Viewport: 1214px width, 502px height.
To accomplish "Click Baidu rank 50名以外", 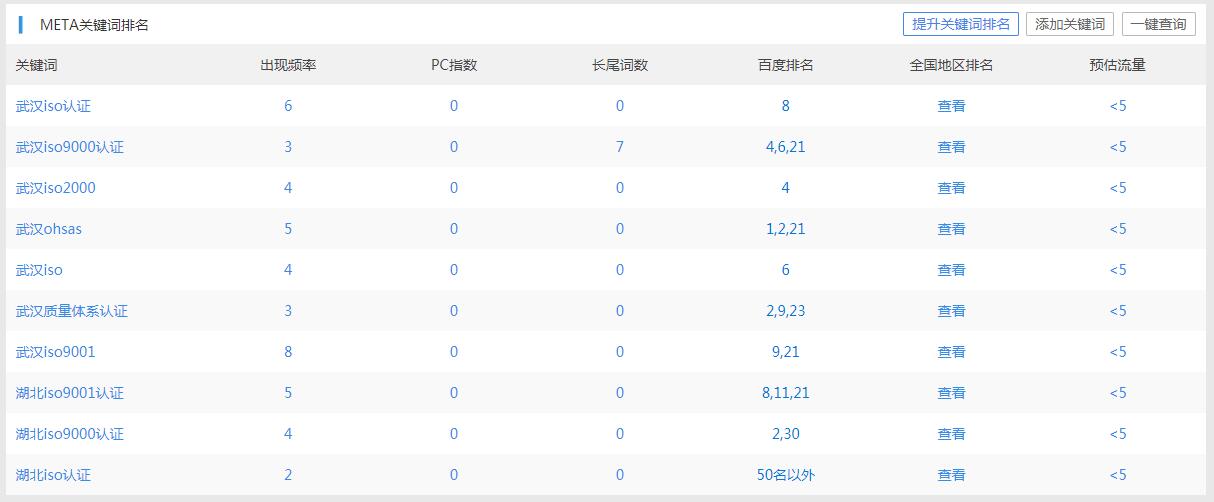I will (x=786, y=475).
